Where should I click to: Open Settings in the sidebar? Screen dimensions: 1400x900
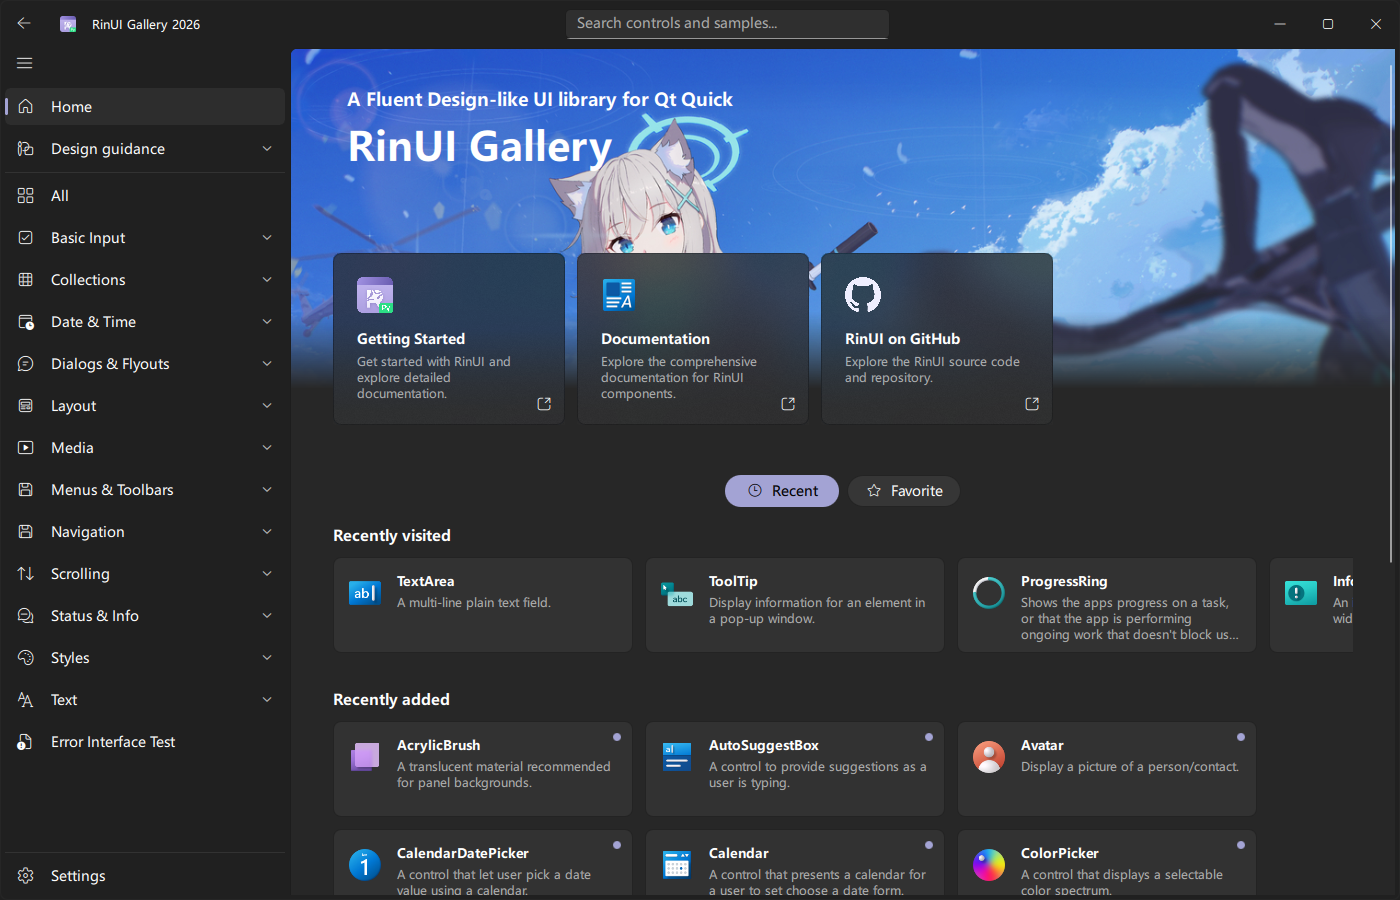(x=145, y=876)
